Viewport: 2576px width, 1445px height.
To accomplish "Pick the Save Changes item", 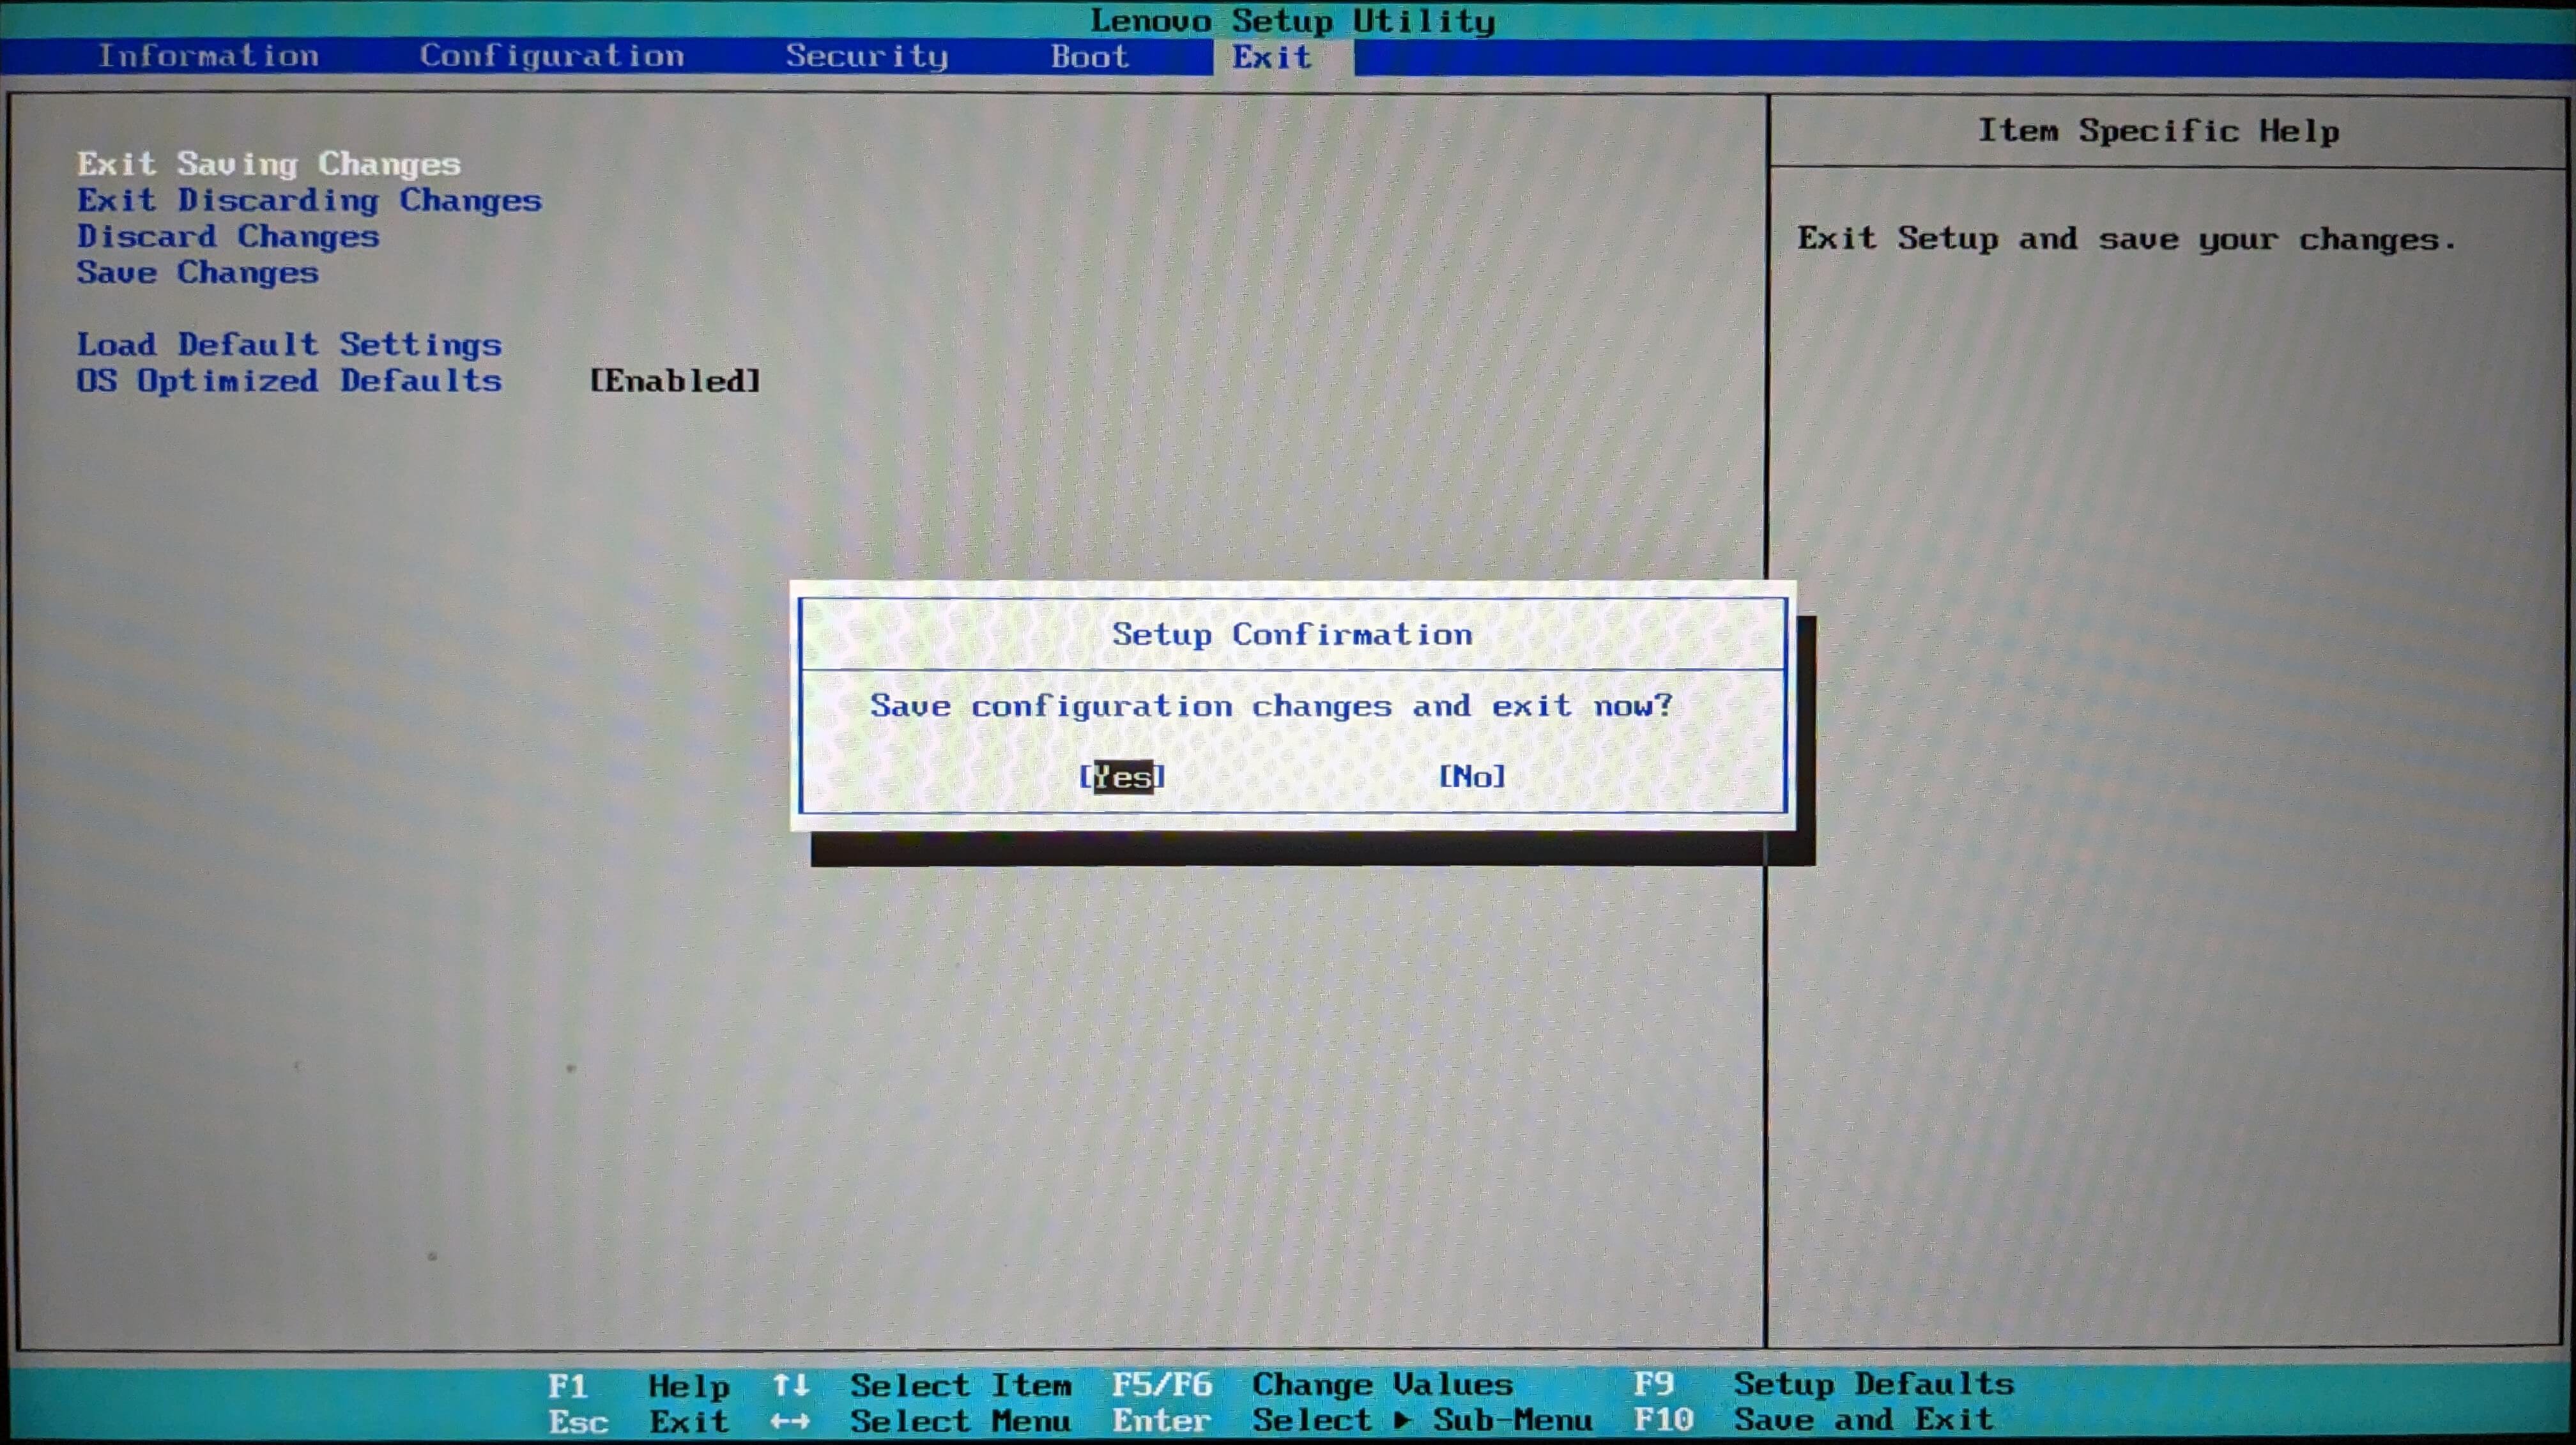I will 198,273.
